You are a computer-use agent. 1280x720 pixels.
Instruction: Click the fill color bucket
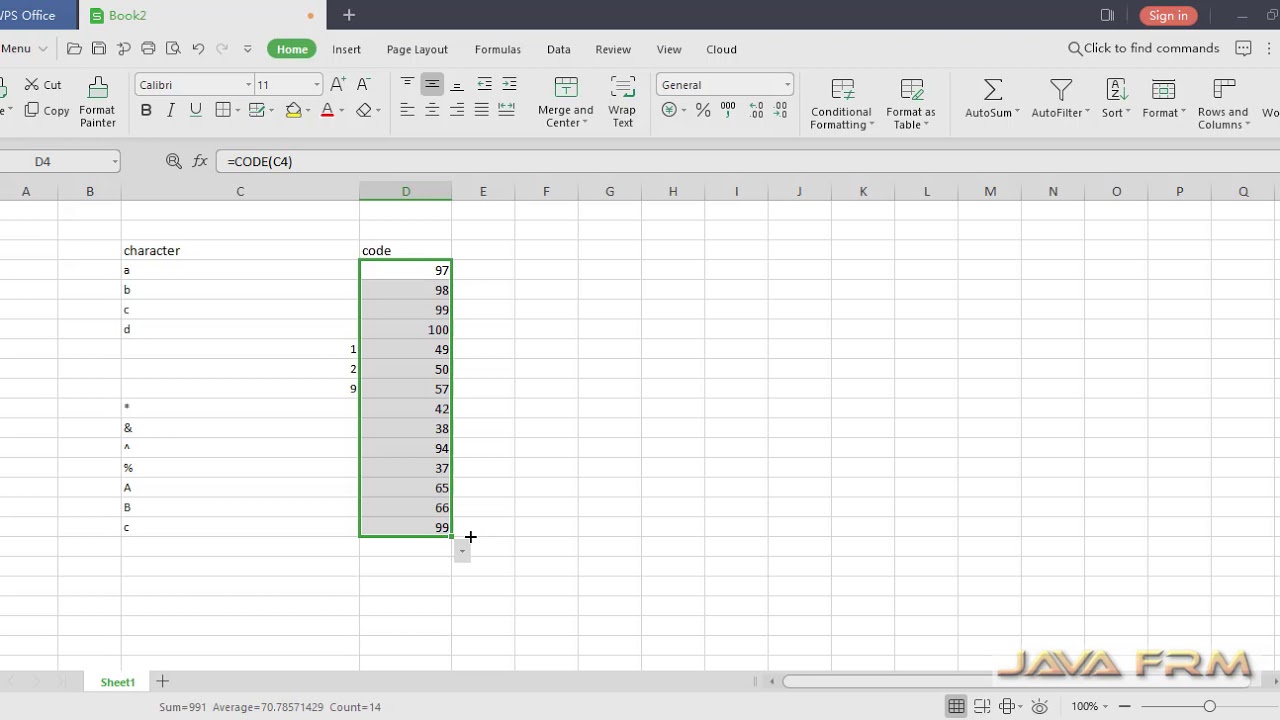(x=293, y=110)
